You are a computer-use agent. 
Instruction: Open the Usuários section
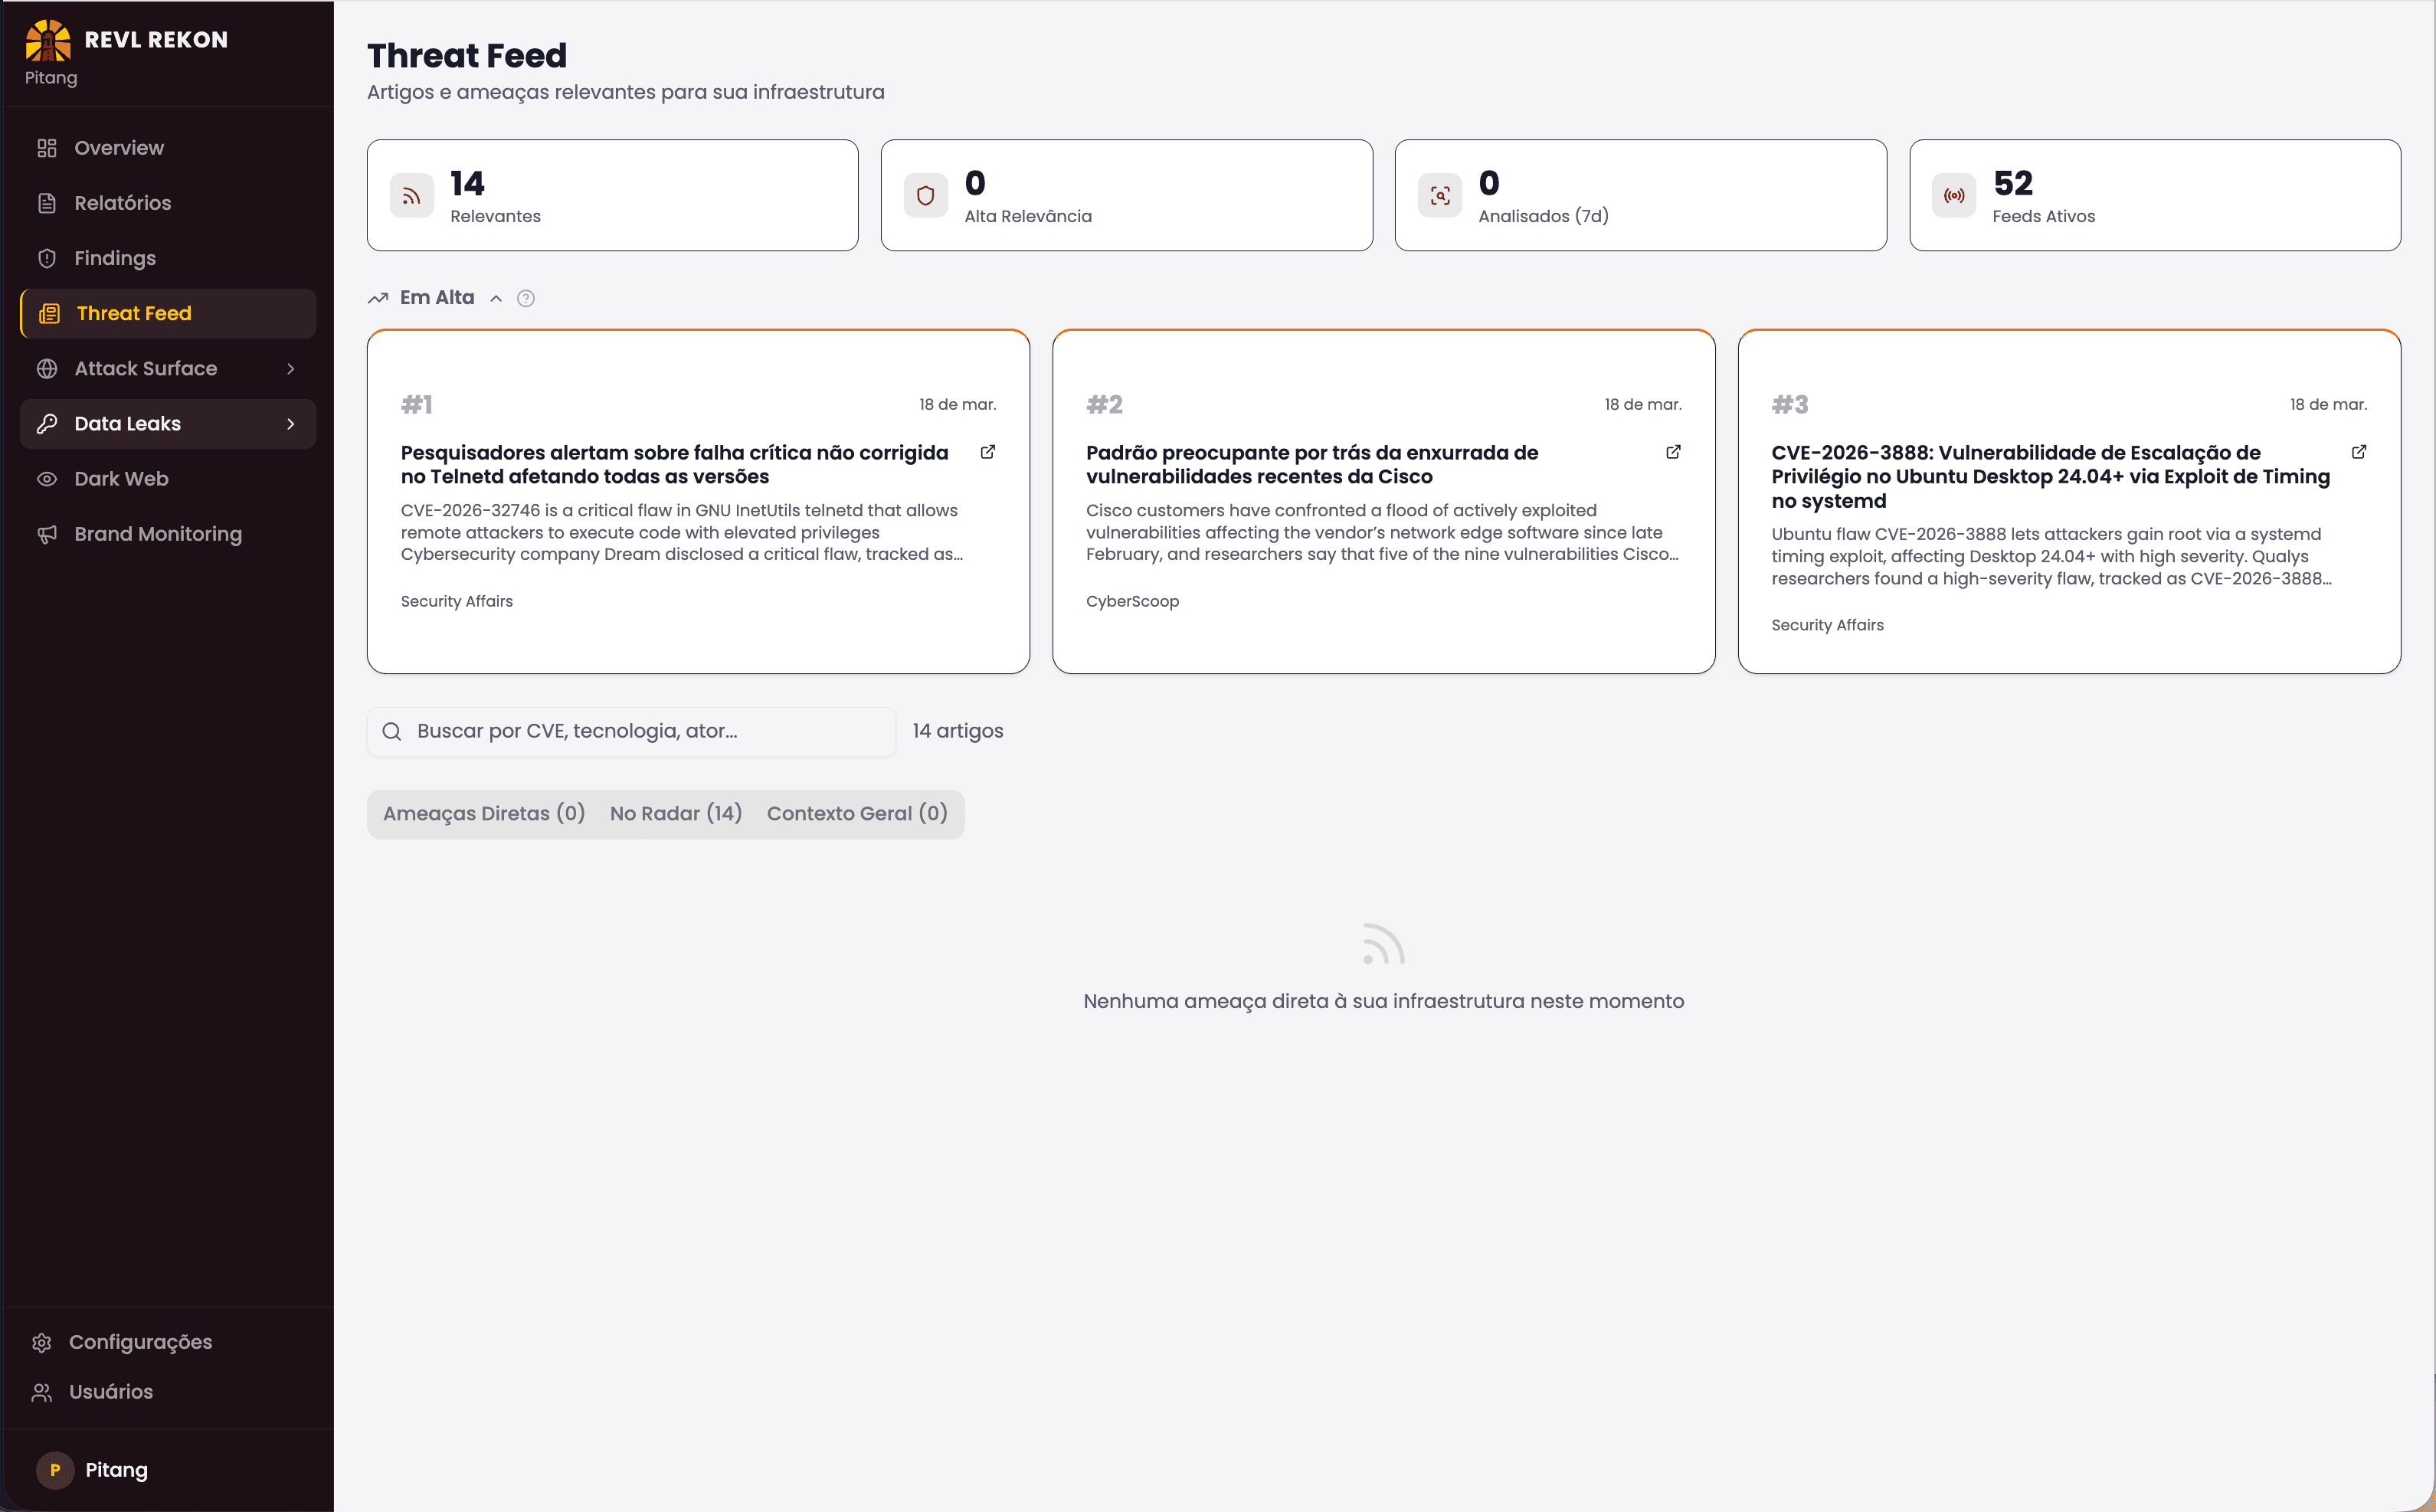[x=110, y=1391]
